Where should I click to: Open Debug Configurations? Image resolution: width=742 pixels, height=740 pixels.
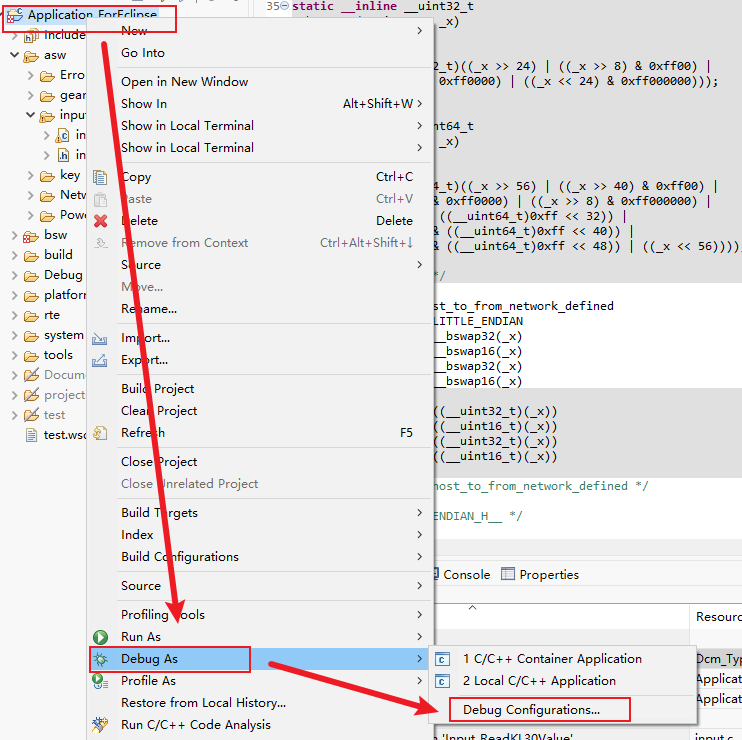tap(563, 710)
